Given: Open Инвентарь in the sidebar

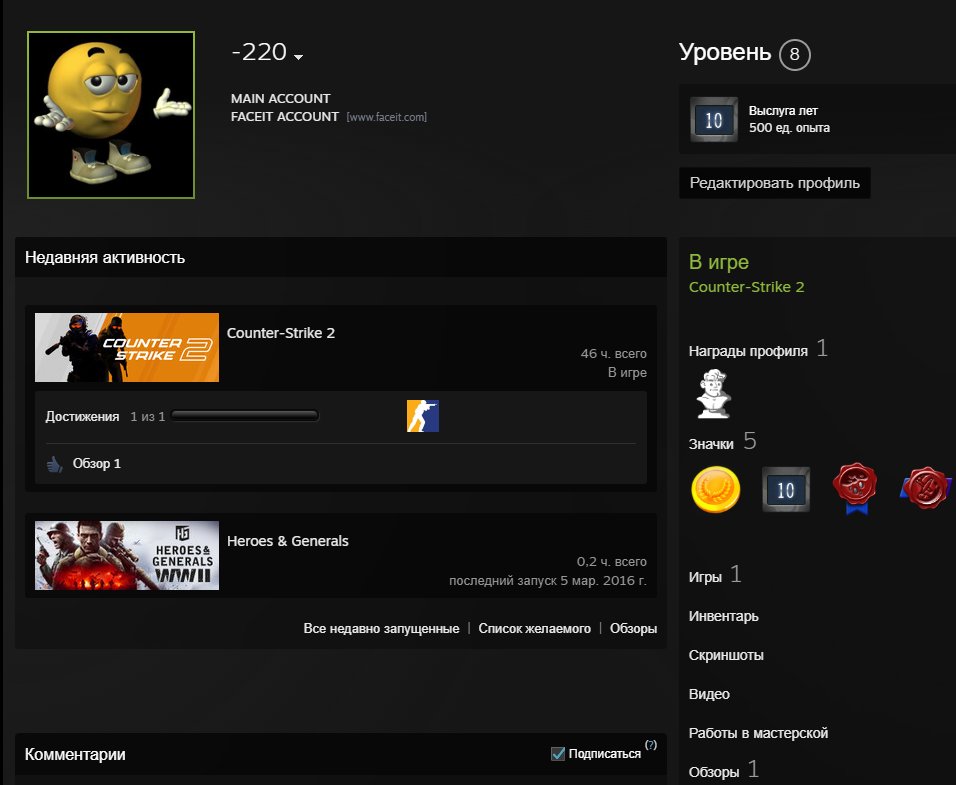Looking at the screenshot, I should pos(724,616).
